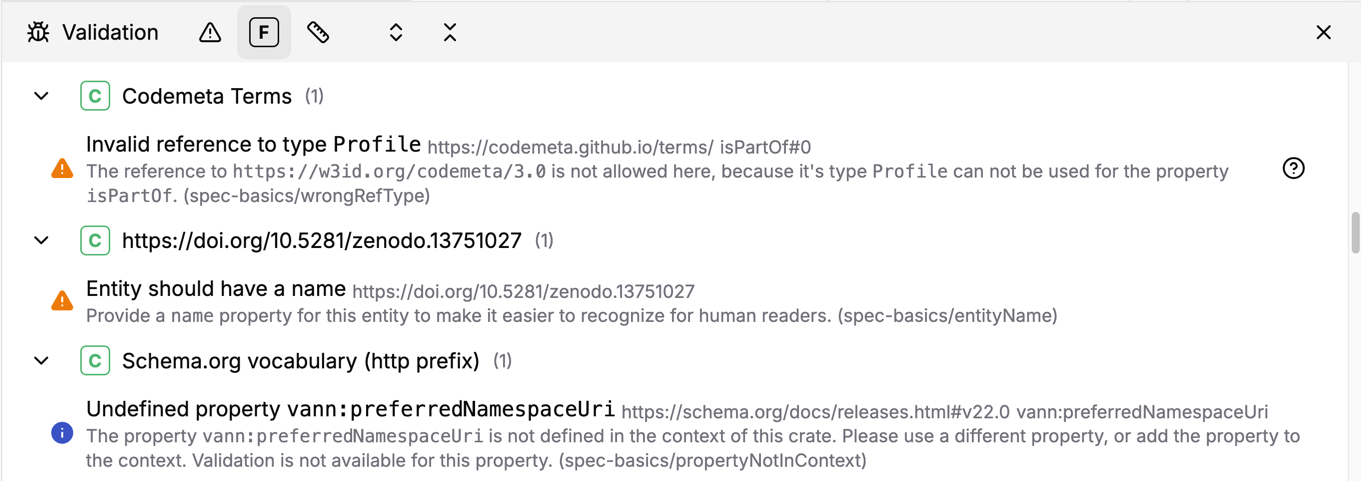Click the C icon beside the zenodo DOI
This screenshot has height=481, width=1361.
pos(95,240)
